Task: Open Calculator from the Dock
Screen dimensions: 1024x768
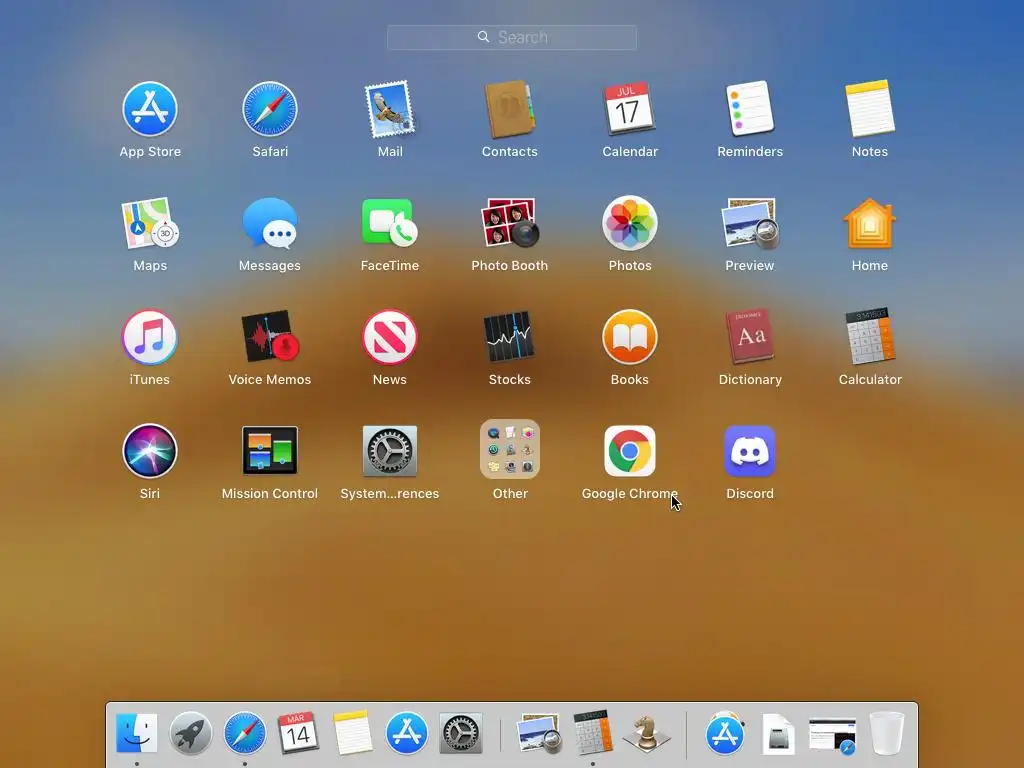Action: tap(593, 733)
